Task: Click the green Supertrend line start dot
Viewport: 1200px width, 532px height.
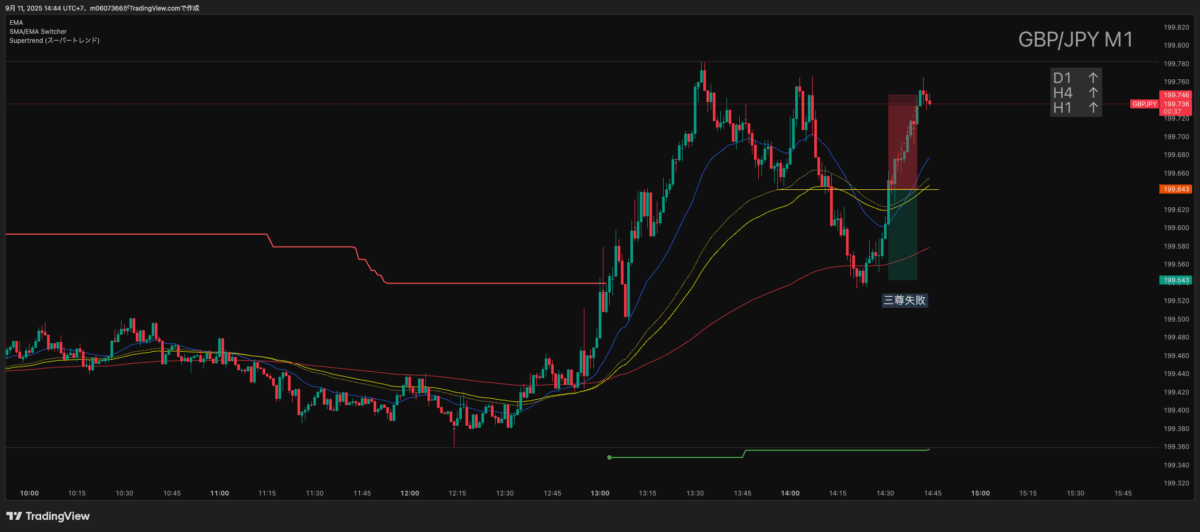Action: (609, 458)
